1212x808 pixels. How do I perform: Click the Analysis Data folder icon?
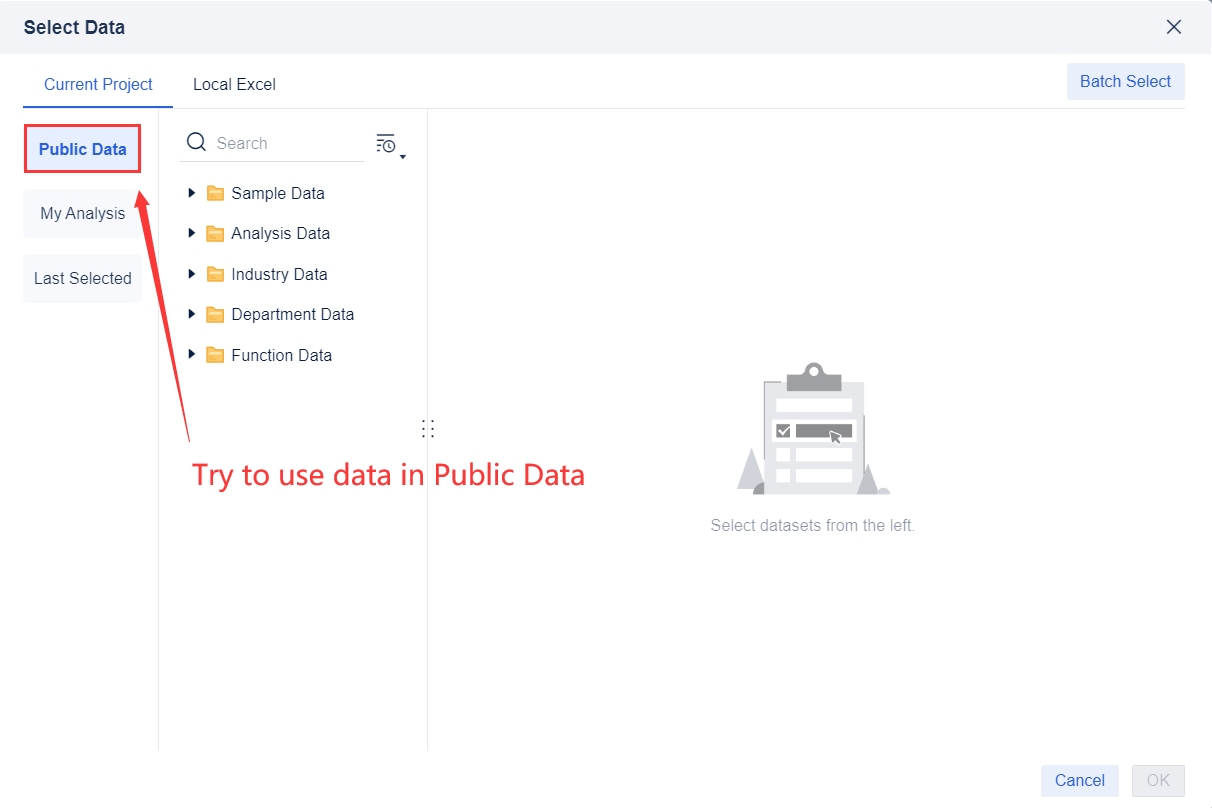pyautogui.click(x=216, y=233)
